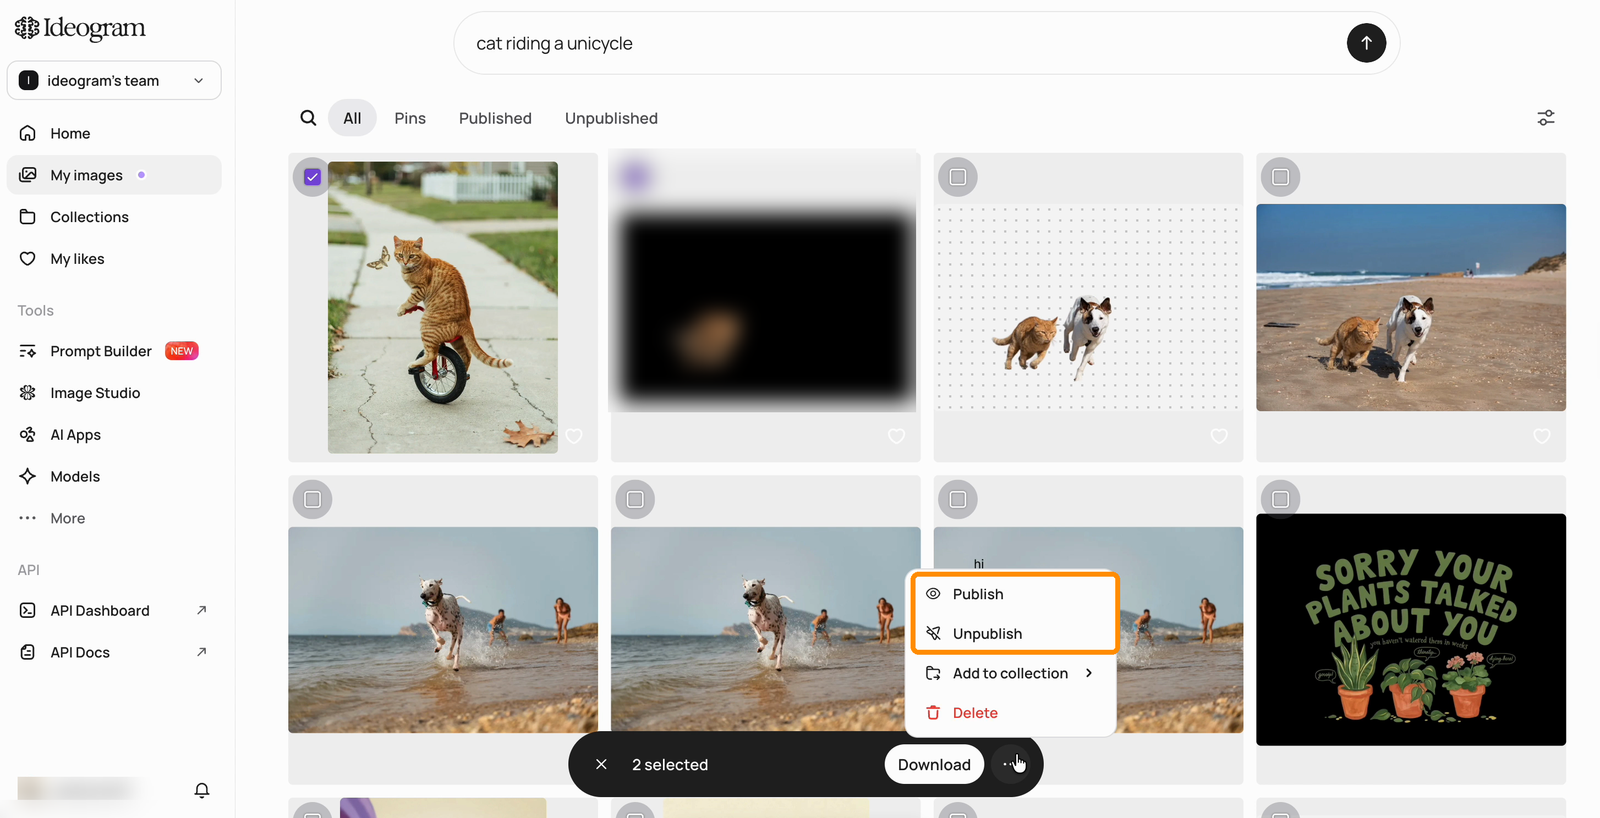This screenshot has height=818, width=1600.
Task: Like the beach cat and dog image
Action: 1542,436
